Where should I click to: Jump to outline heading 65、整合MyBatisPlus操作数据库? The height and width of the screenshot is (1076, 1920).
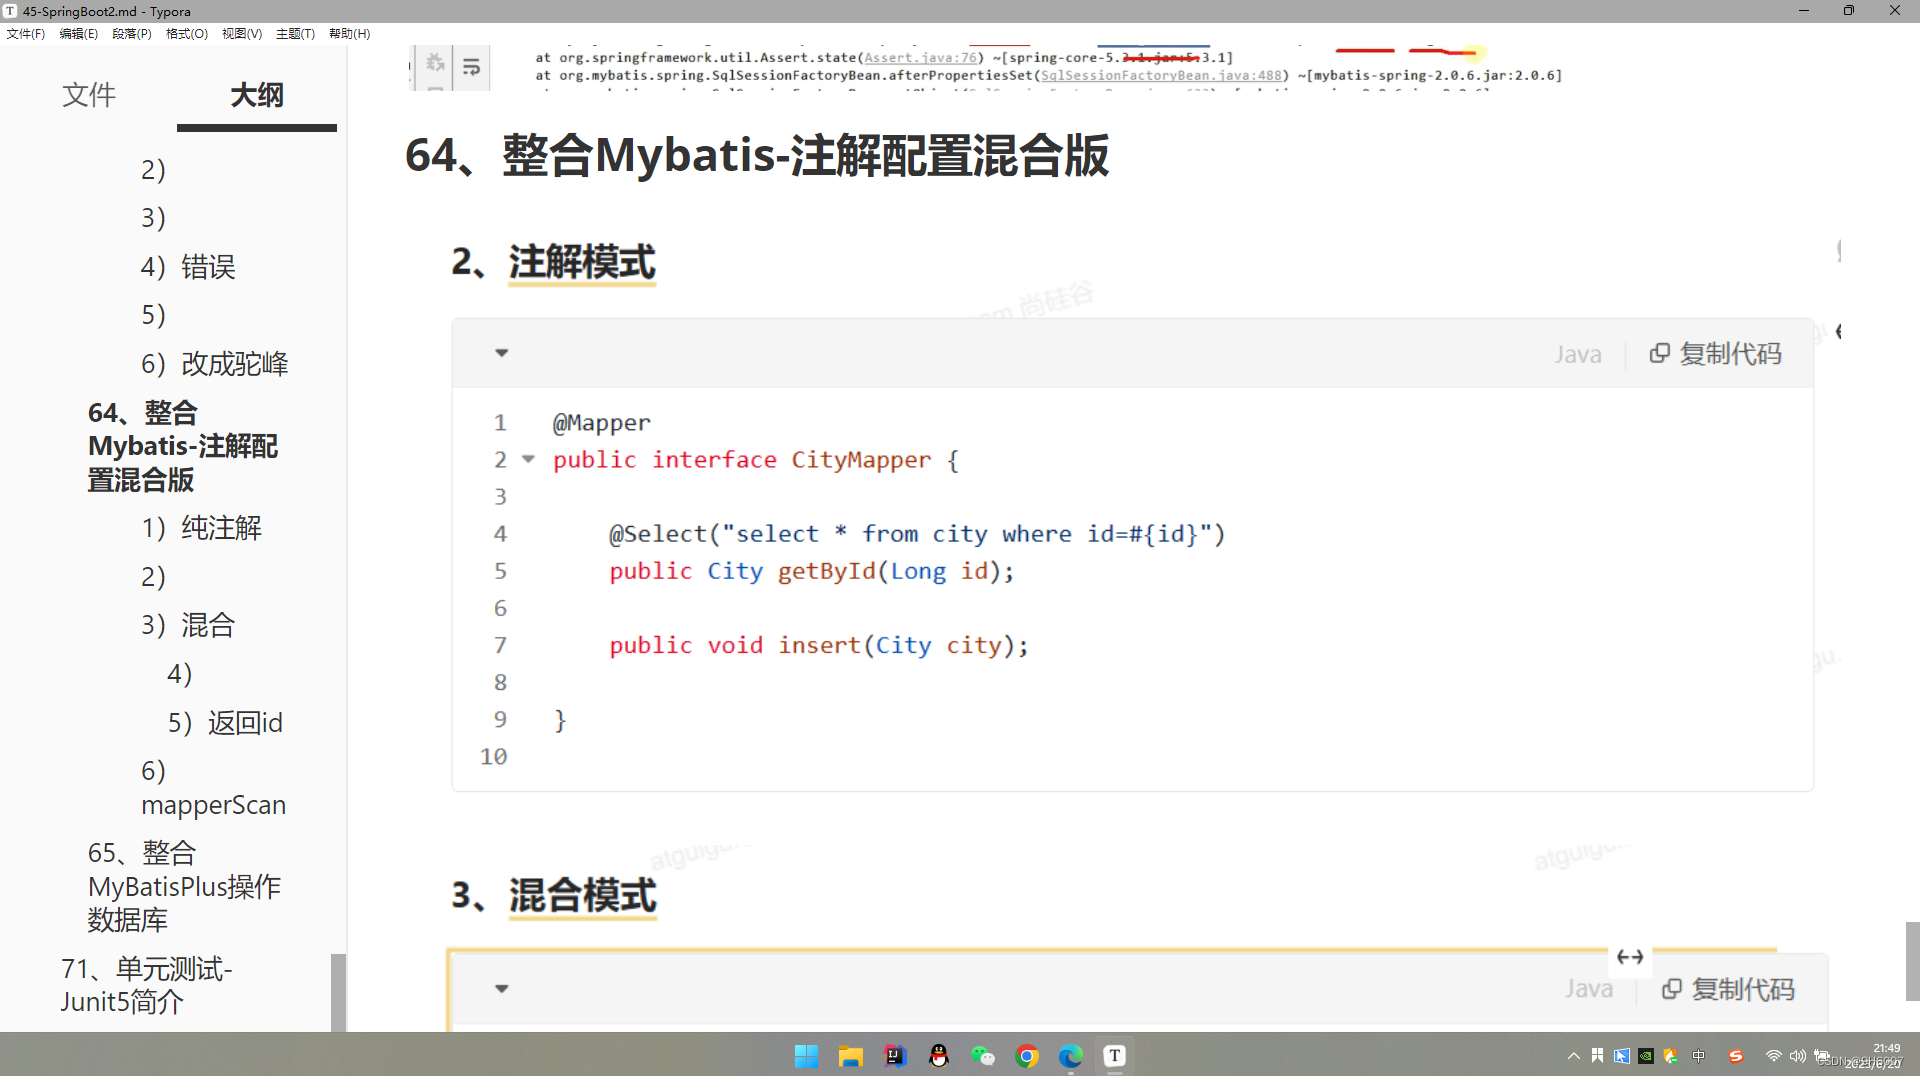click(184, 886)
